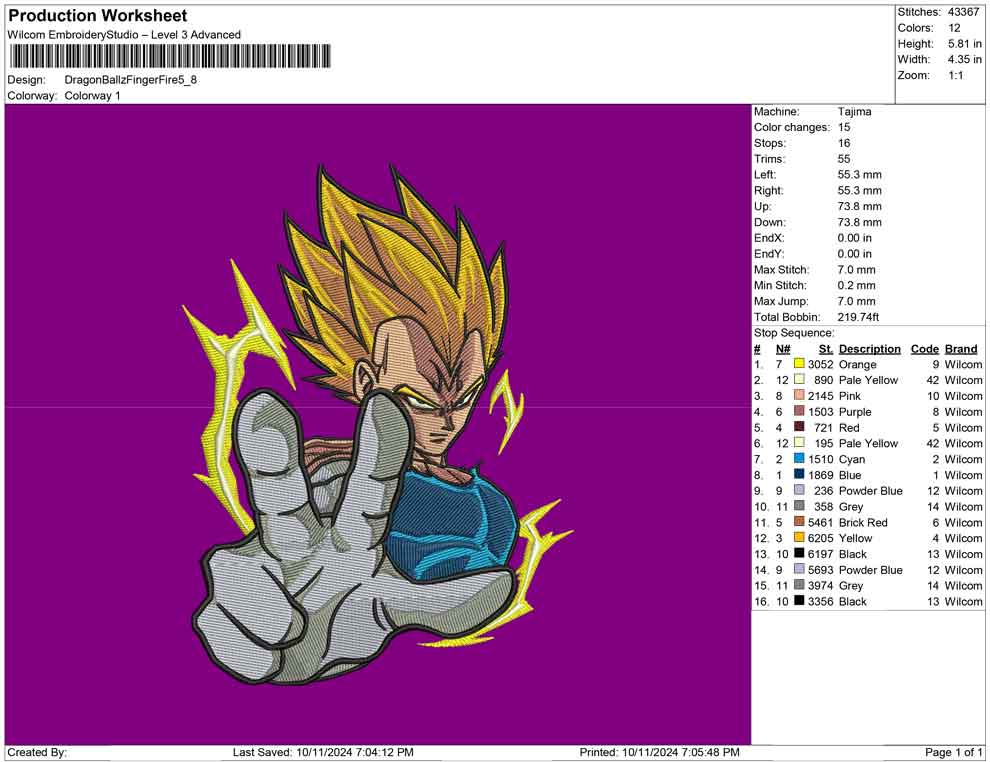The image size is (990, 762).
Task: Click the Code column header
Action: (x=924, y=349)
